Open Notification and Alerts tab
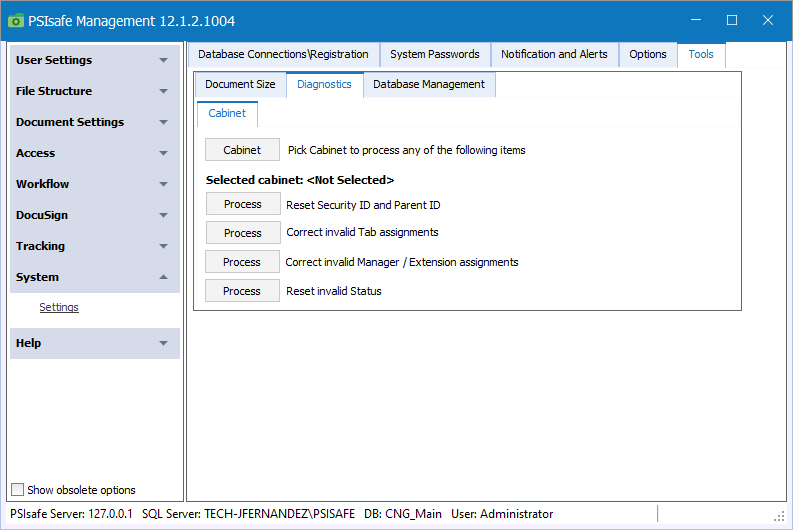Viewport: 793px width, 530px height. tap(554, 54)
